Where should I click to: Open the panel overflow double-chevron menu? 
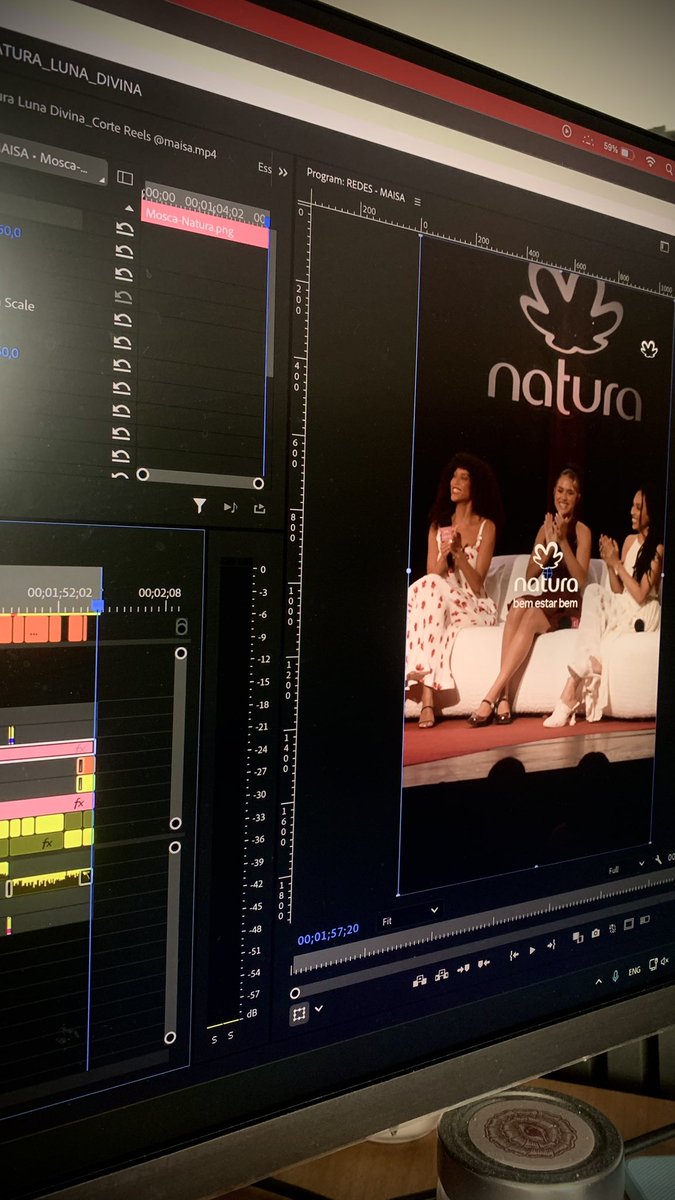pos(283,172)
